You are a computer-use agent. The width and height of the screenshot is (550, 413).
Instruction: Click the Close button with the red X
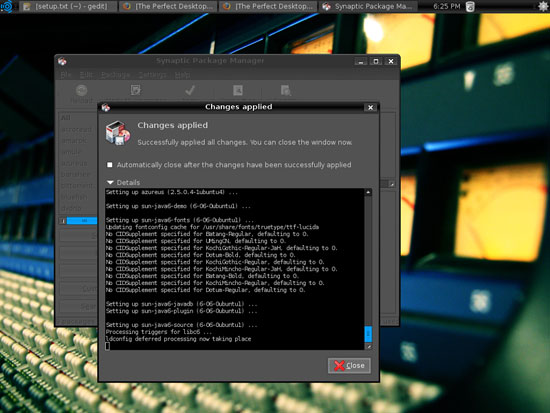[349, 366]
